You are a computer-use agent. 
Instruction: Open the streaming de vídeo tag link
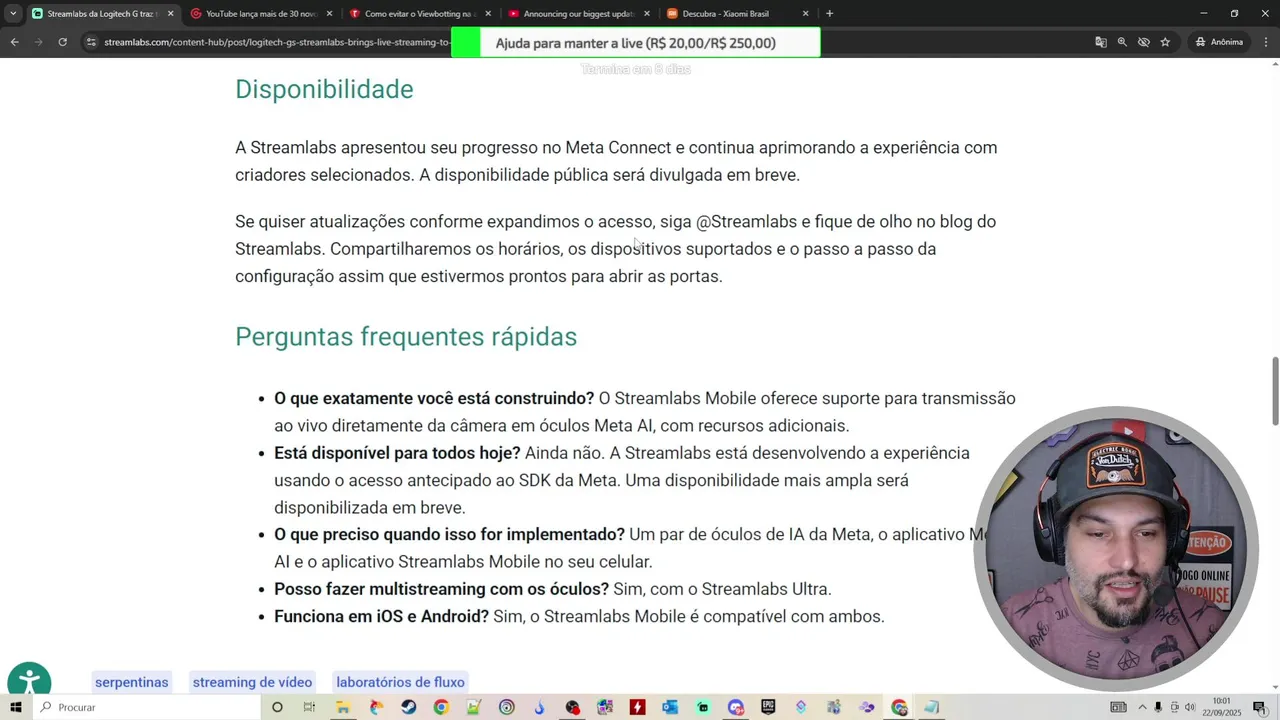click(252, 682)
